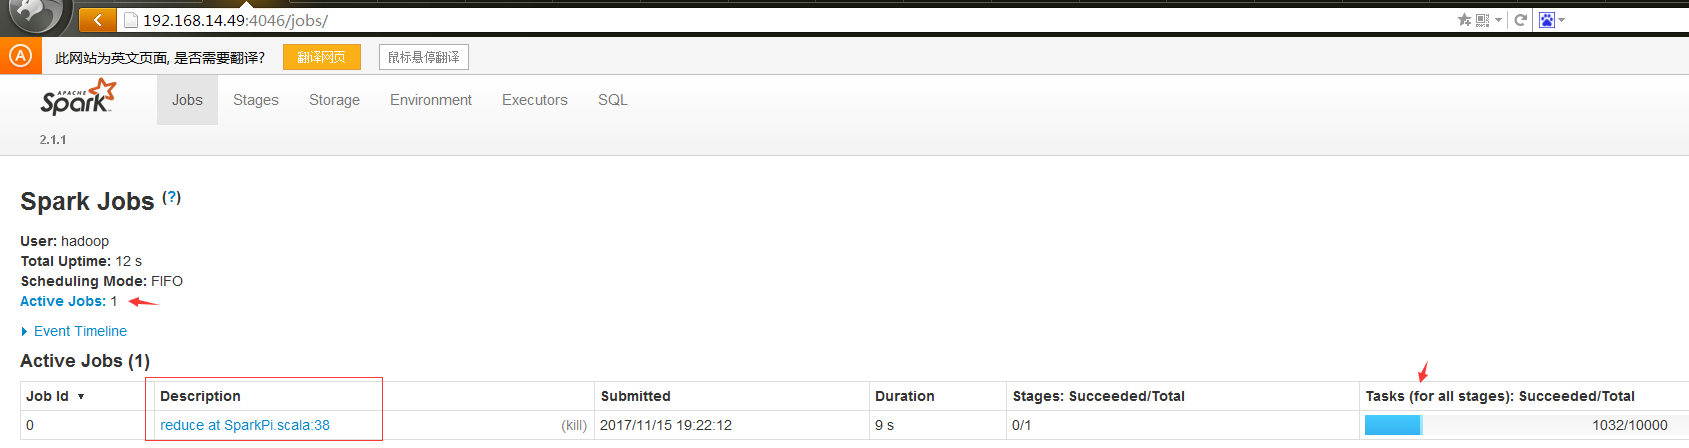Click the Spark Jobs help (?) icon
The width and height of the screenshot is (1689, 448).
172,197
